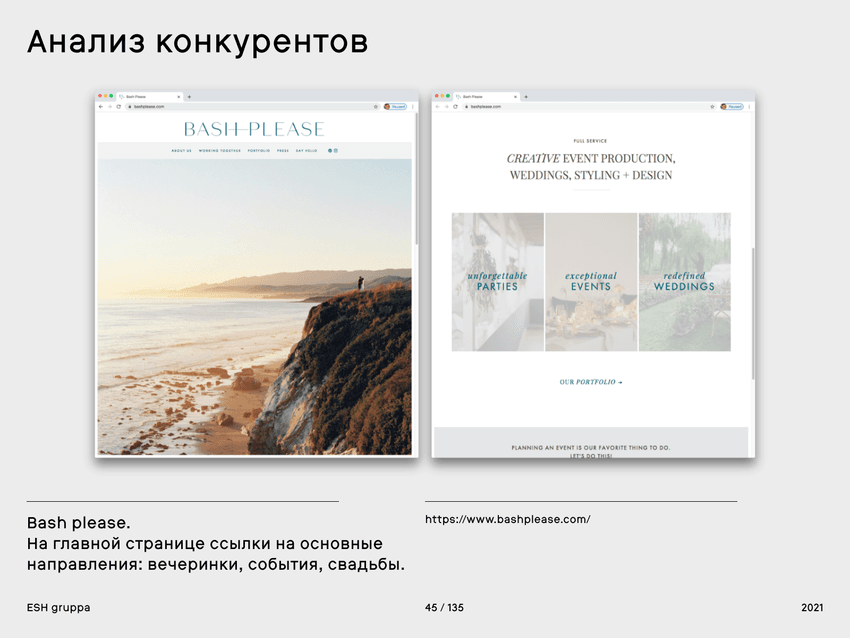Open three-dot Chrome menu in left browser
The height and width of the screenshot is (638, 850).
413,106
